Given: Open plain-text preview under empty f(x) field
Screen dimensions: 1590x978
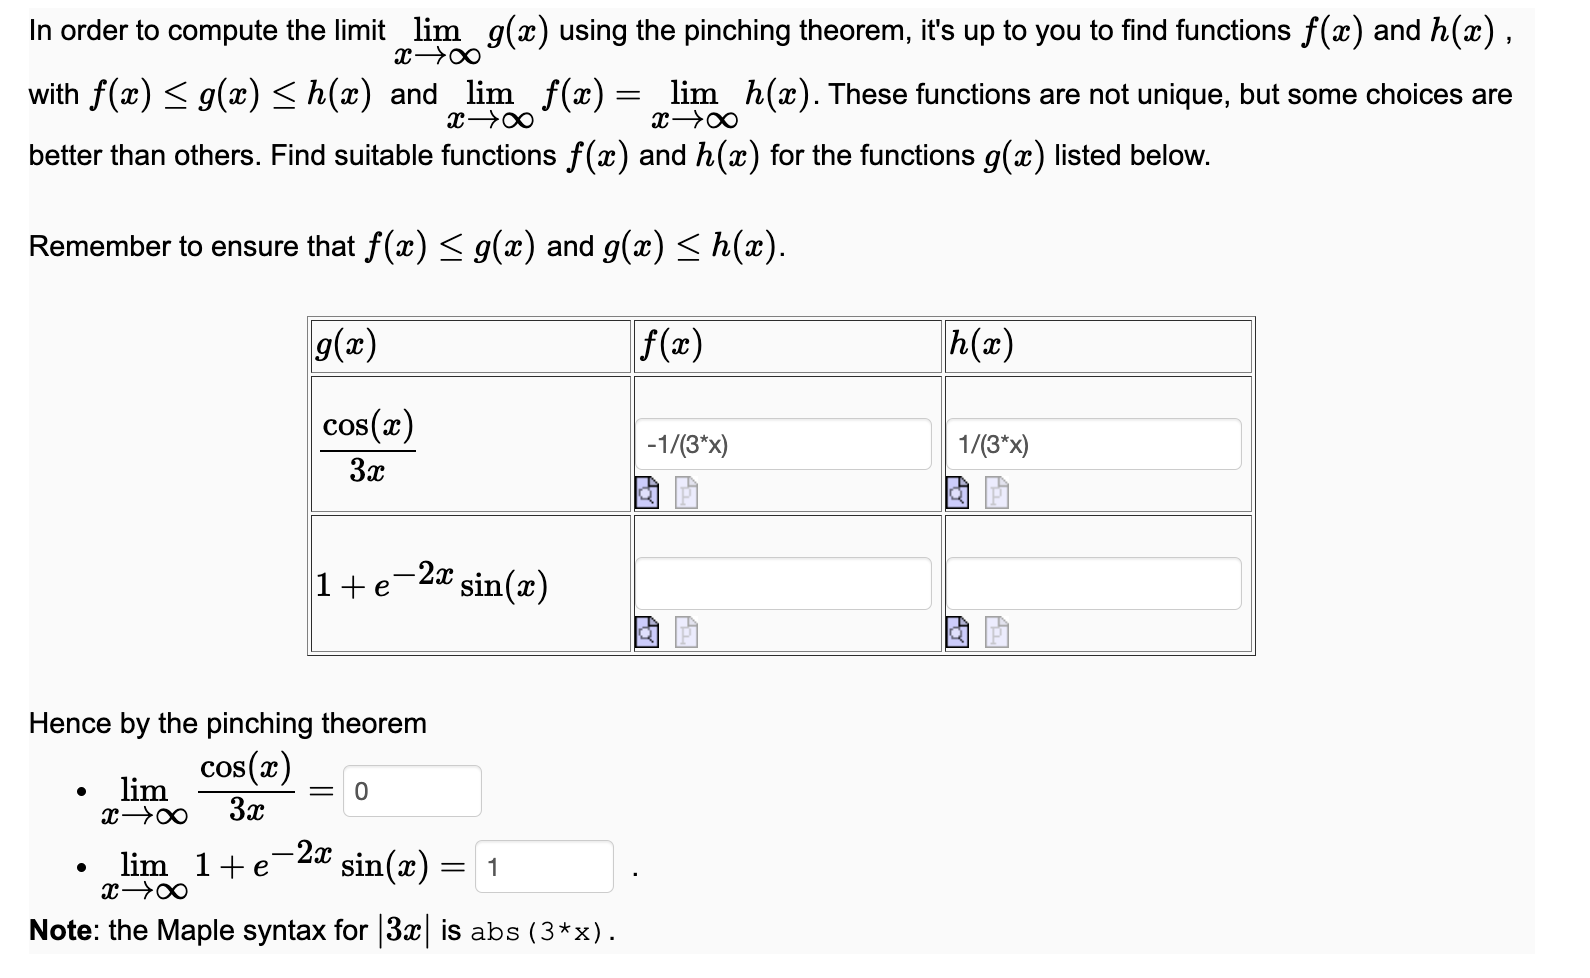Looking at the screenshot, I should [684, 634].
